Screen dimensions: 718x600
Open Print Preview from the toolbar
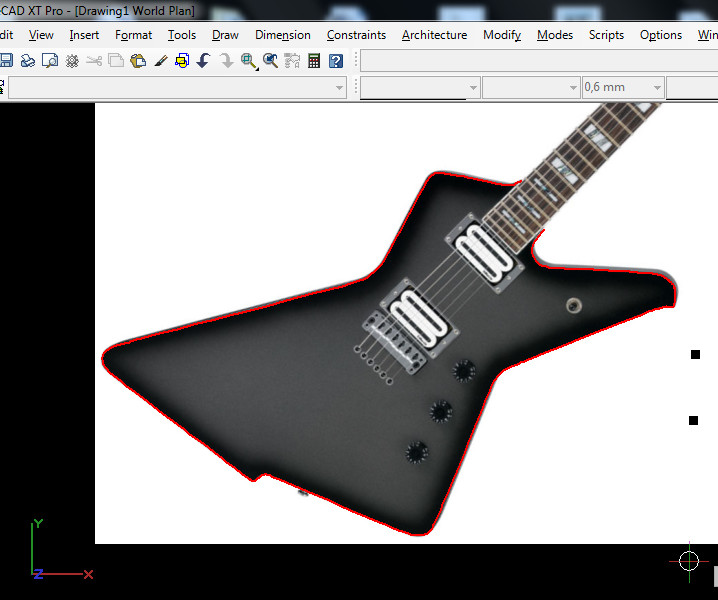[x=50, y=61]
